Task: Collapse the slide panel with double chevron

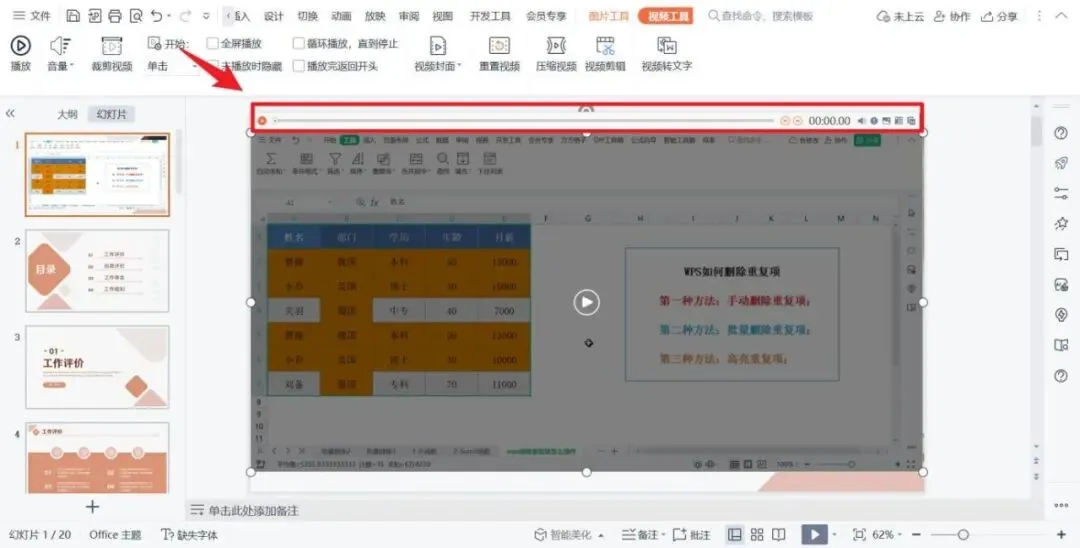Action: click(x=10, y=114)
